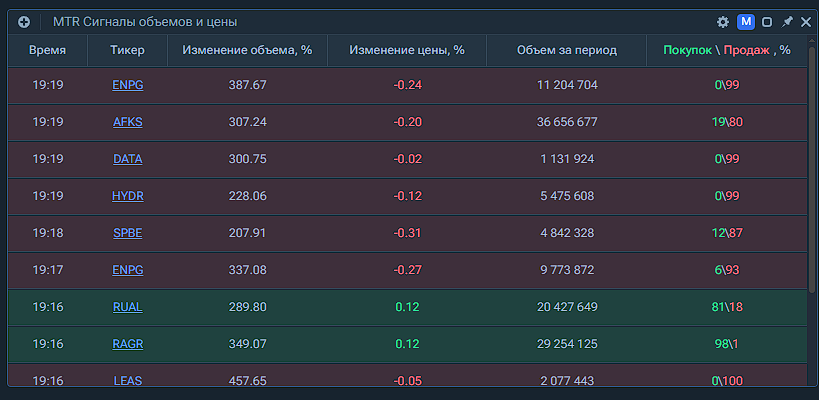The image size is (819, 400).
Task: Toggle the blue M mode button
Action: [x=745, y=22]
